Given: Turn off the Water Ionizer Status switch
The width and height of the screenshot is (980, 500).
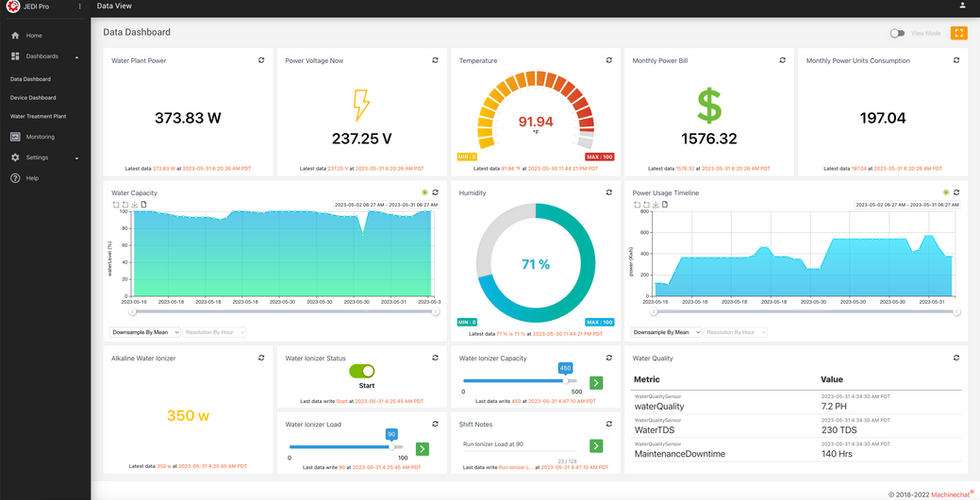Looking at the screenshot, I should pos(362,371).
